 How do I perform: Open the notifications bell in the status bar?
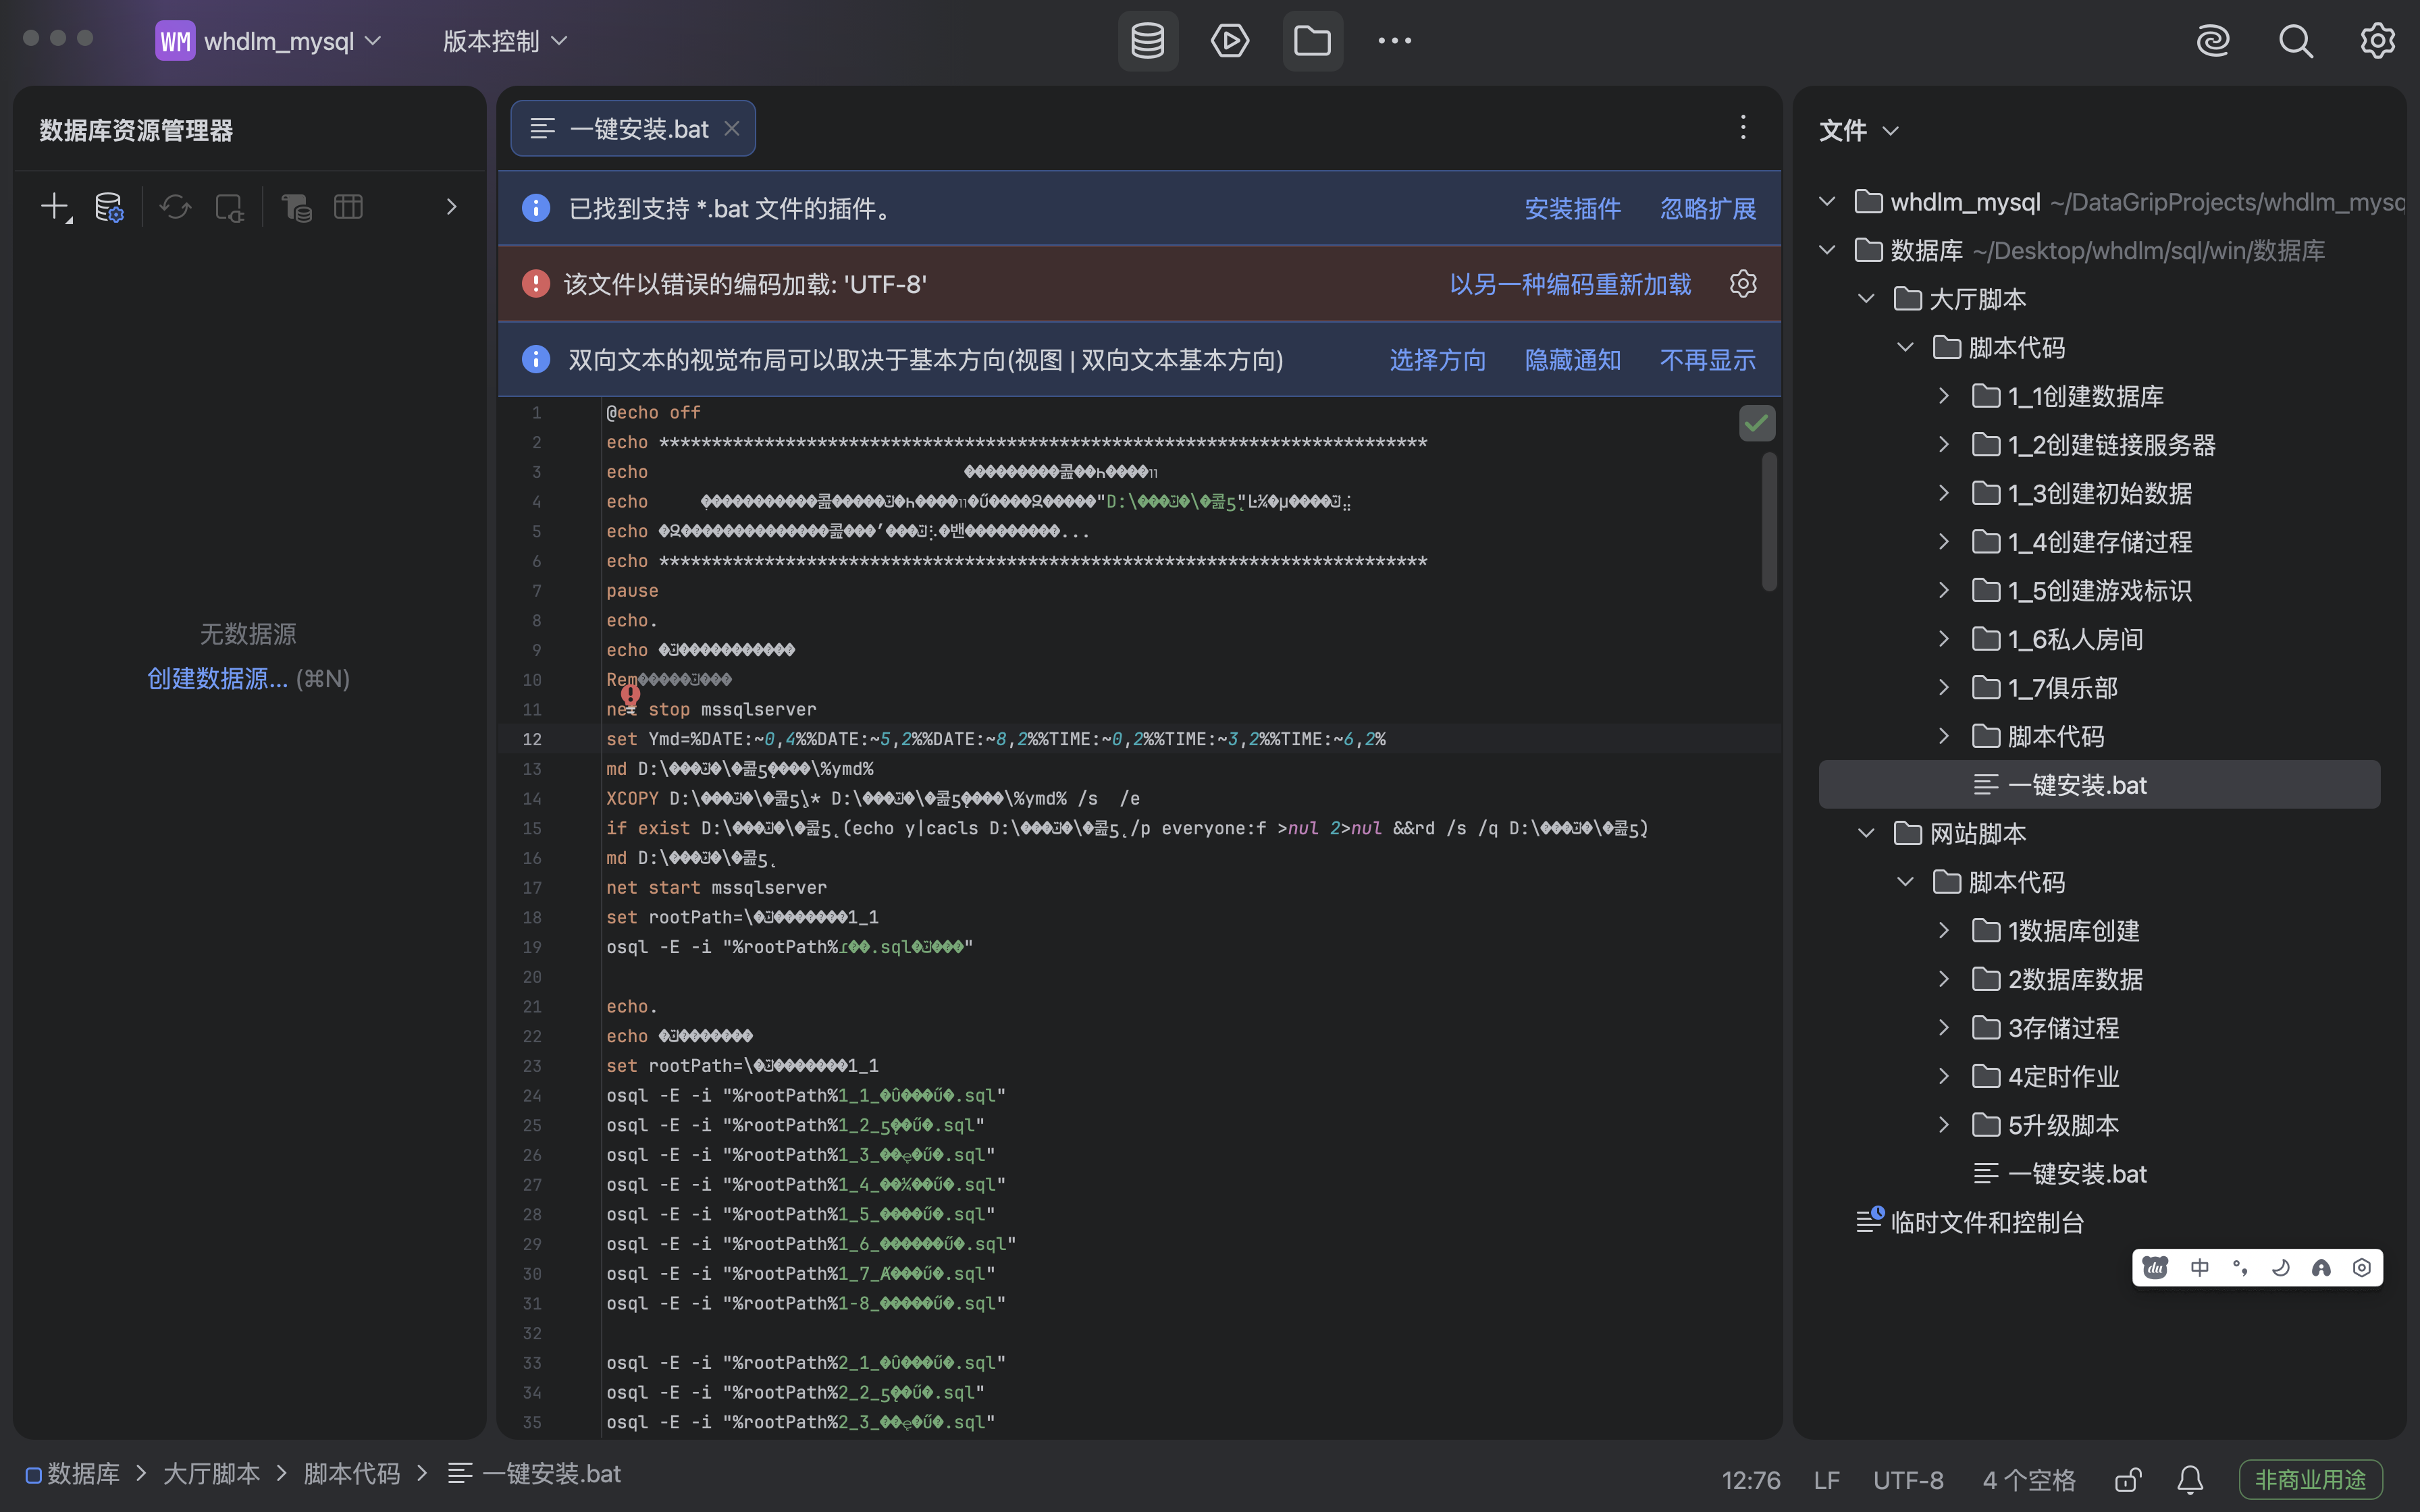[2190, 1479]
